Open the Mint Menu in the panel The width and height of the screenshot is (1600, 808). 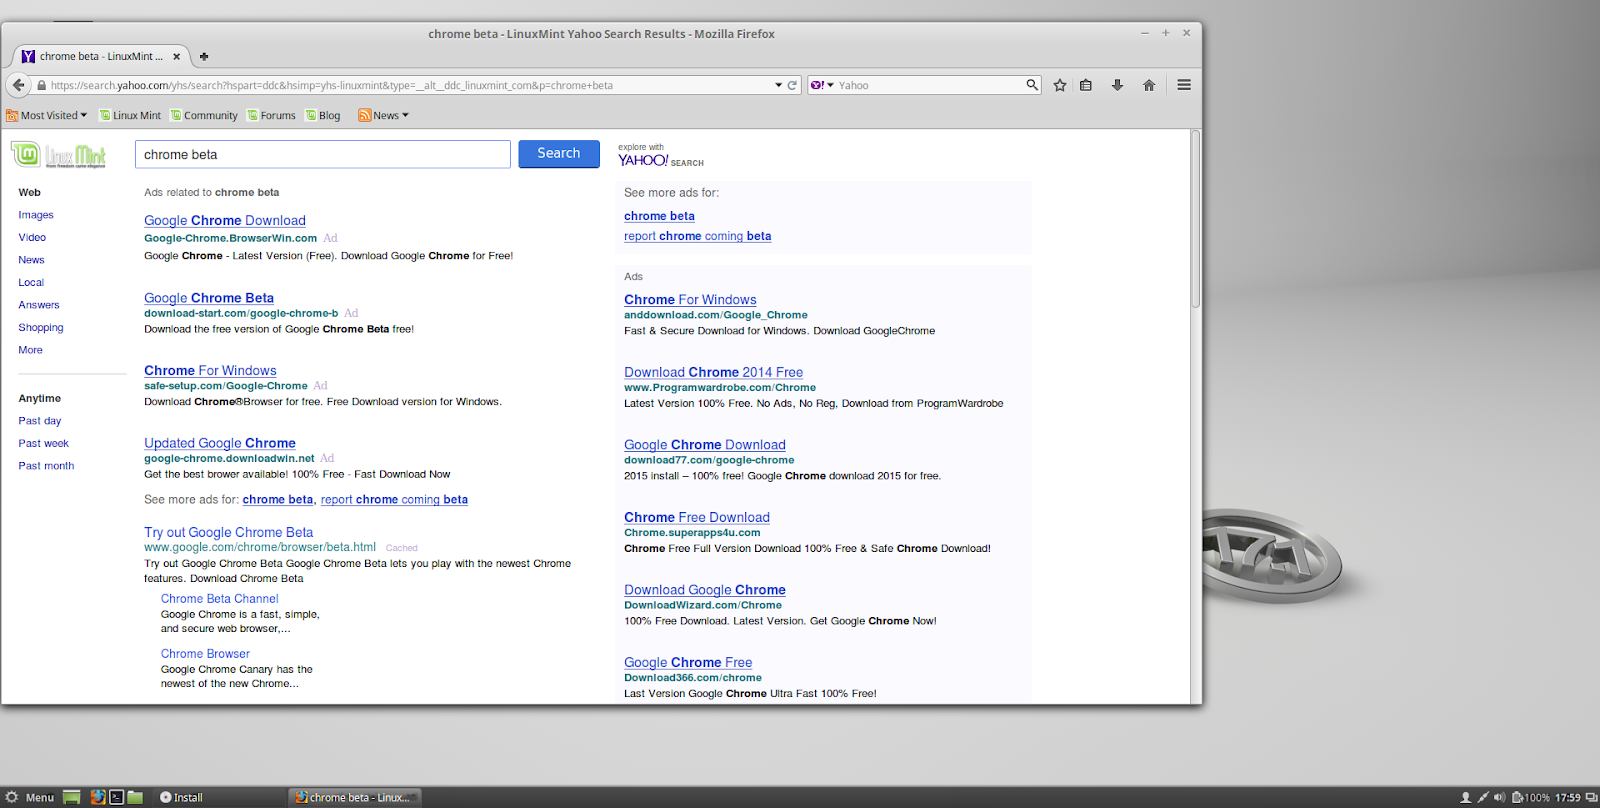pos(30,797)
